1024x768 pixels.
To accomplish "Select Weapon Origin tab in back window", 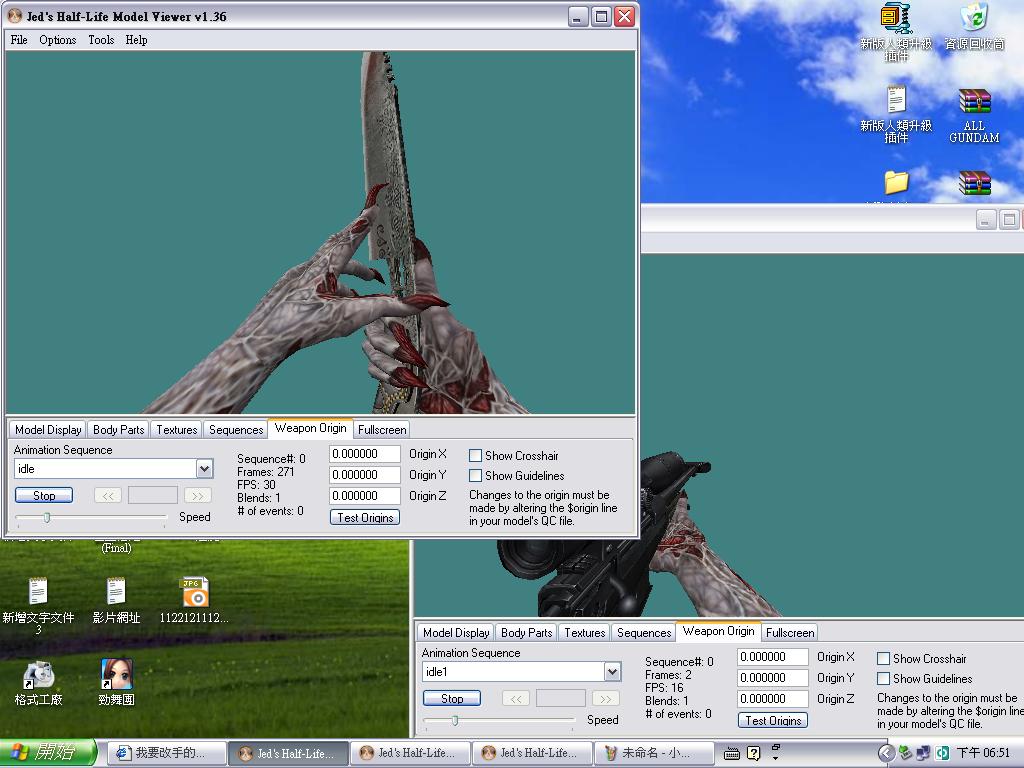I will point(718,632).
